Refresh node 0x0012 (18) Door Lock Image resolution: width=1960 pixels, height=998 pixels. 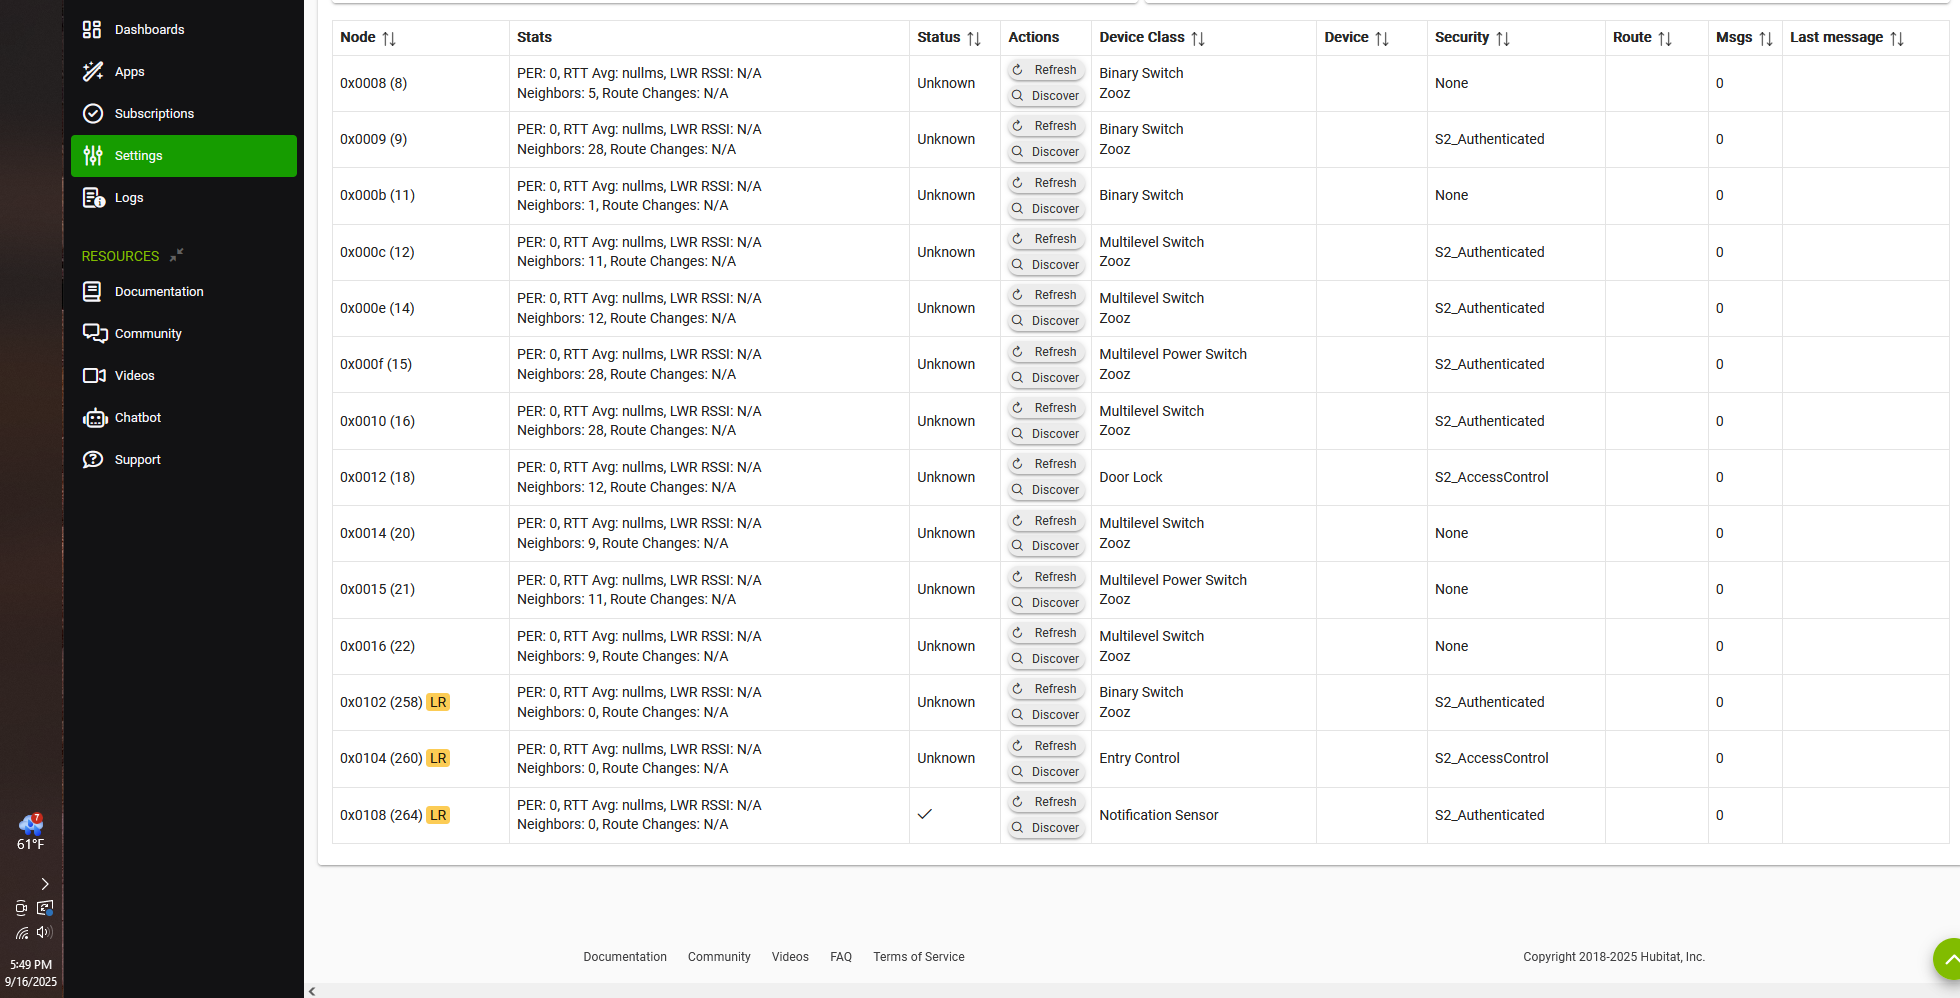click(x=1046, y=464)
